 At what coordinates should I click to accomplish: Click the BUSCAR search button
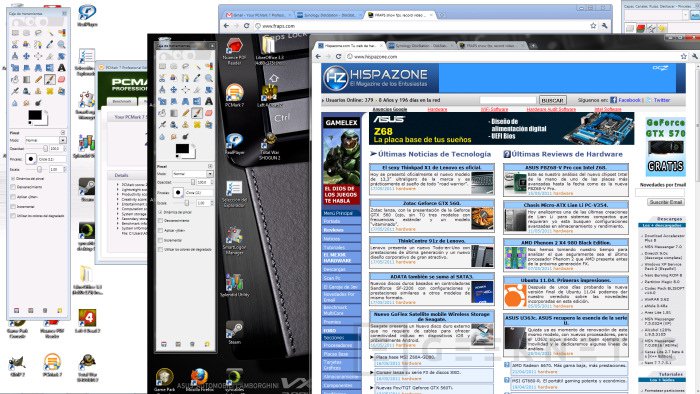(x=553, y=100)
